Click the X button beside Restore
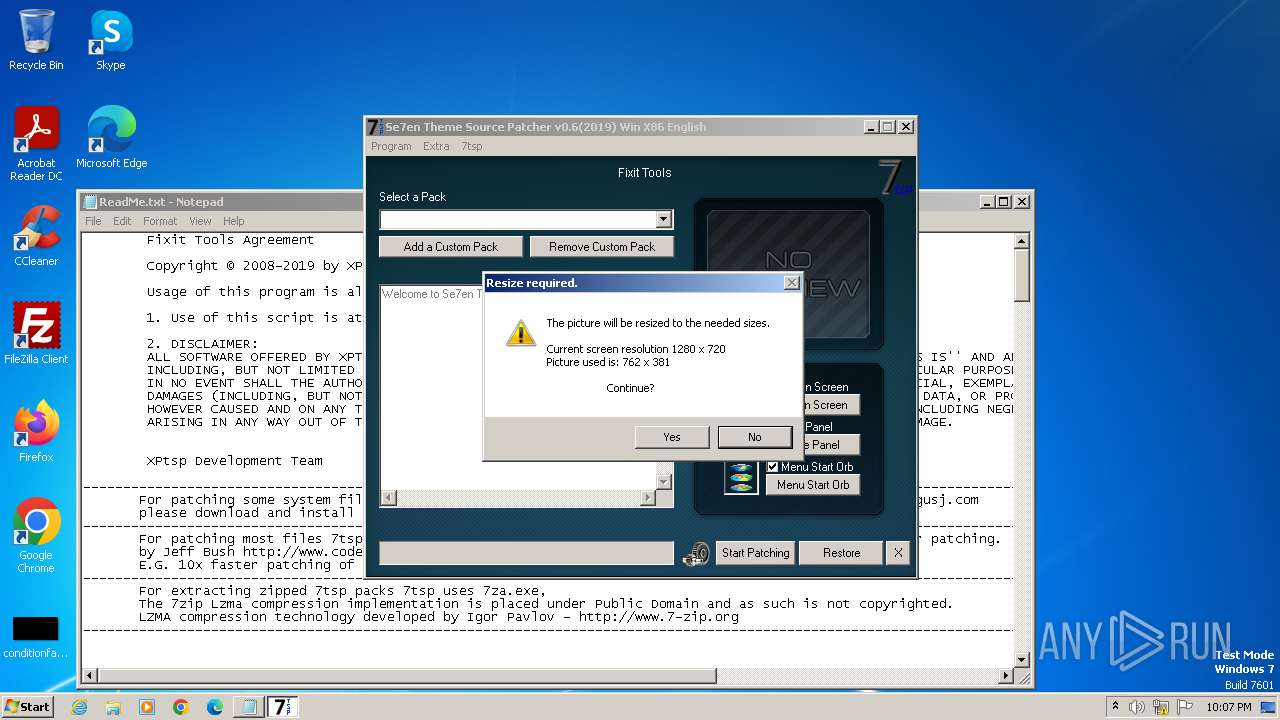This screenshot has height=720, width=1280. (898, 553)
